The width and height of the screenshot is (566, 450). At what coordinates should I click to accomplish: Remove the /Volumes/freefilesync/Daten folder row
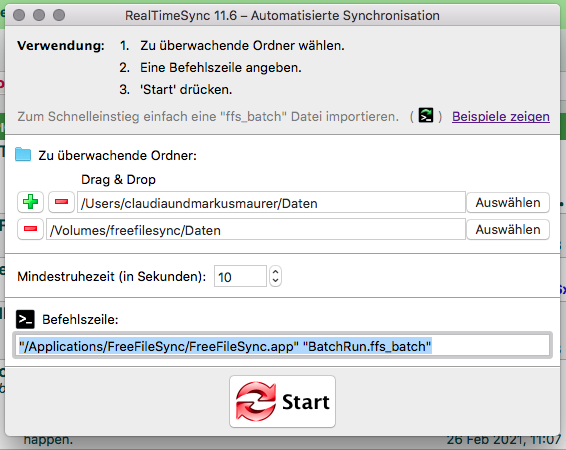[30, 229]
